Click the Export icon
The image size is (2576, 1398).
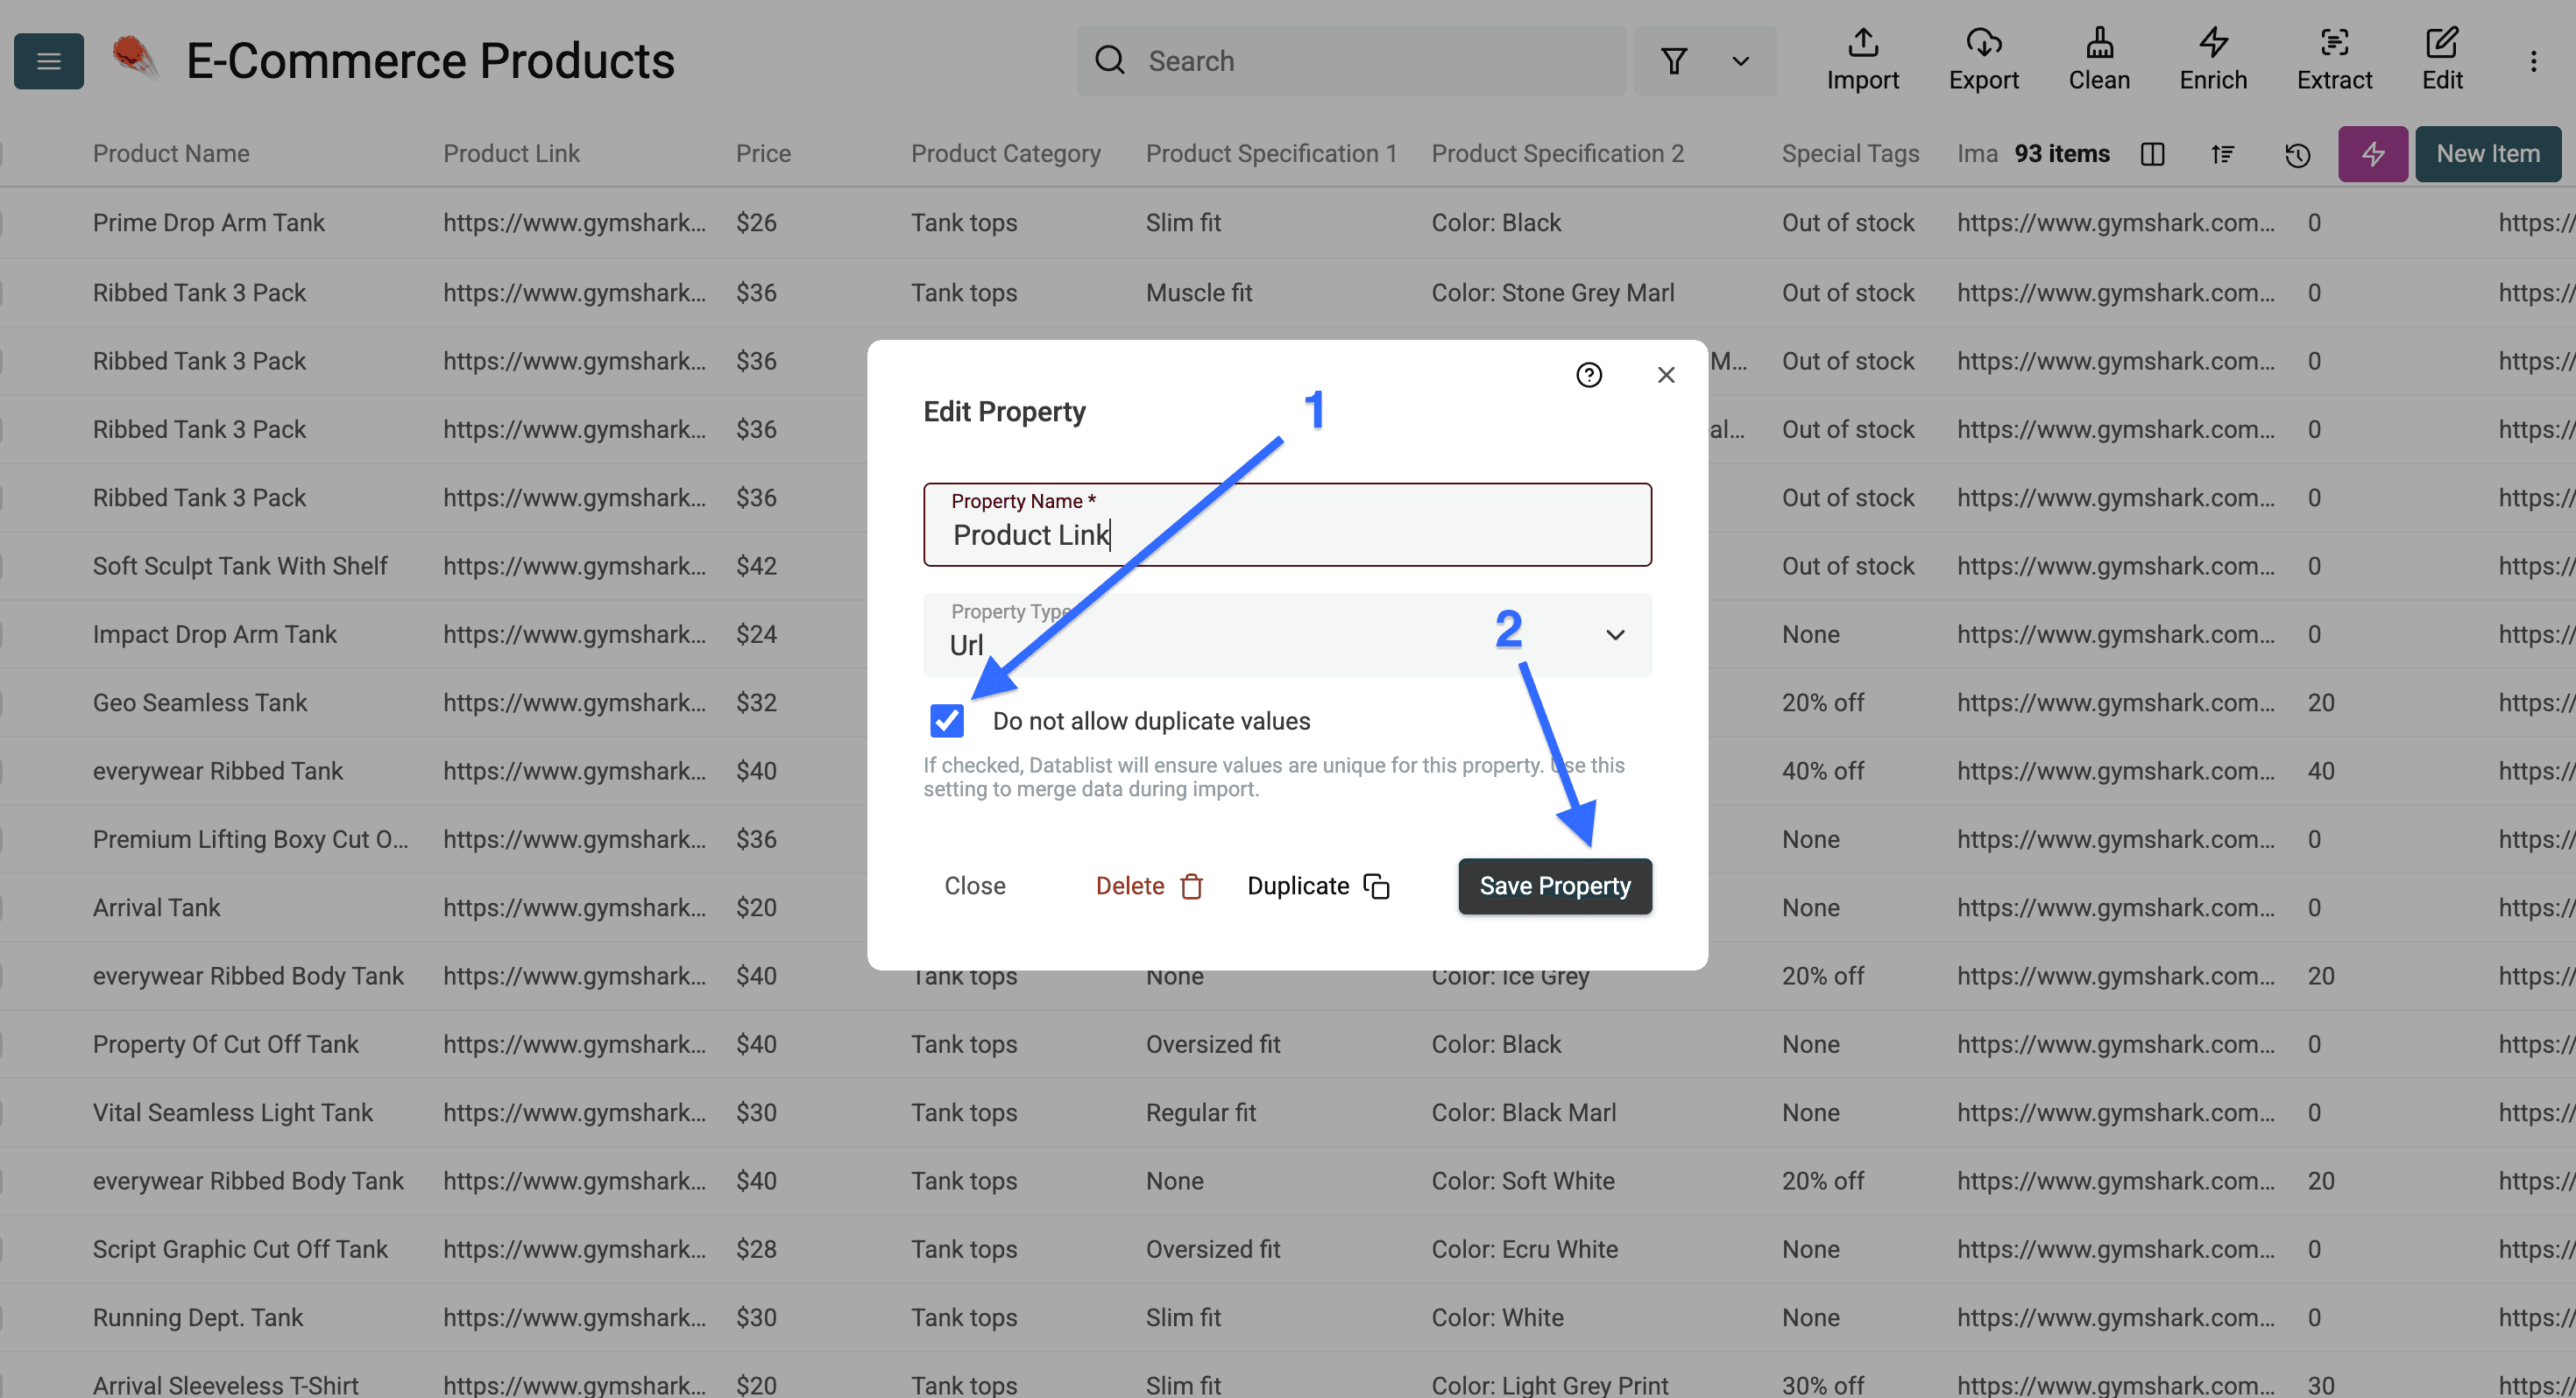click(x=1983, y=60)
